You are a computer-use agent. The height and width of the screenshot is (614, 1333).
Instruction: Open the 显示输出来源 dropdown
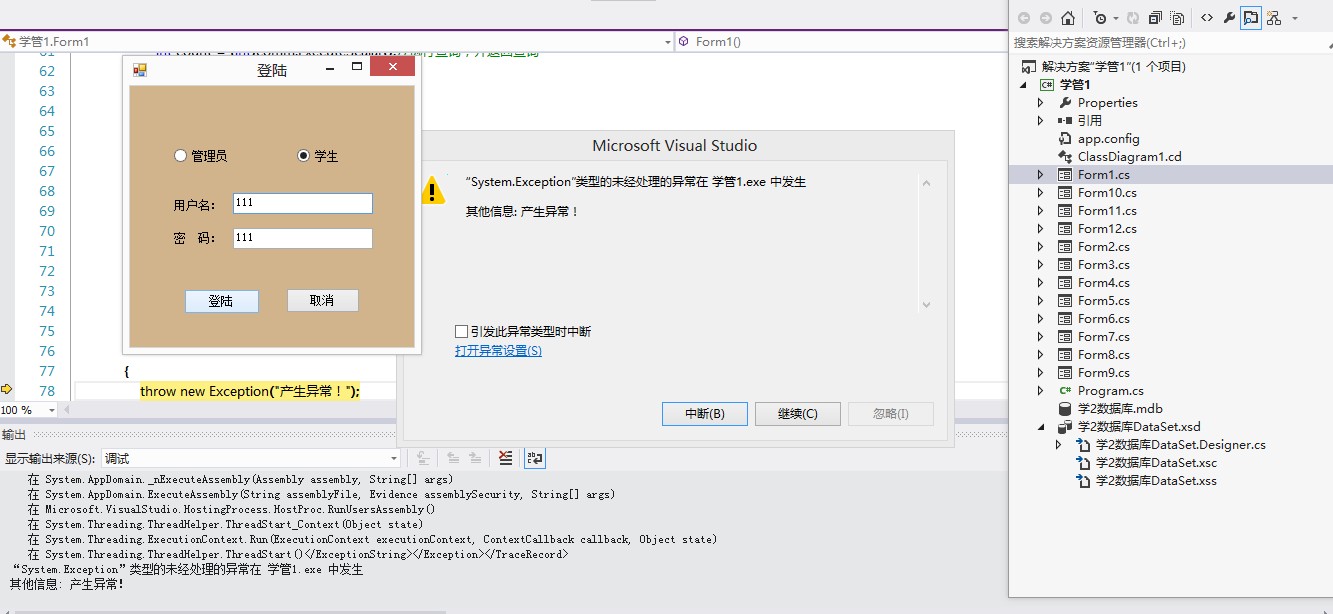click(393, 458)
